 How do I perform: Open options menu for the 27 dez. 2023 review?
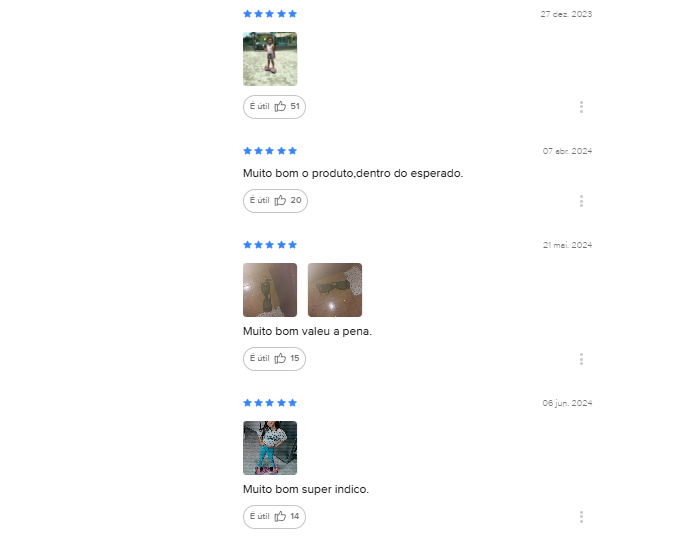pos(581,107)
